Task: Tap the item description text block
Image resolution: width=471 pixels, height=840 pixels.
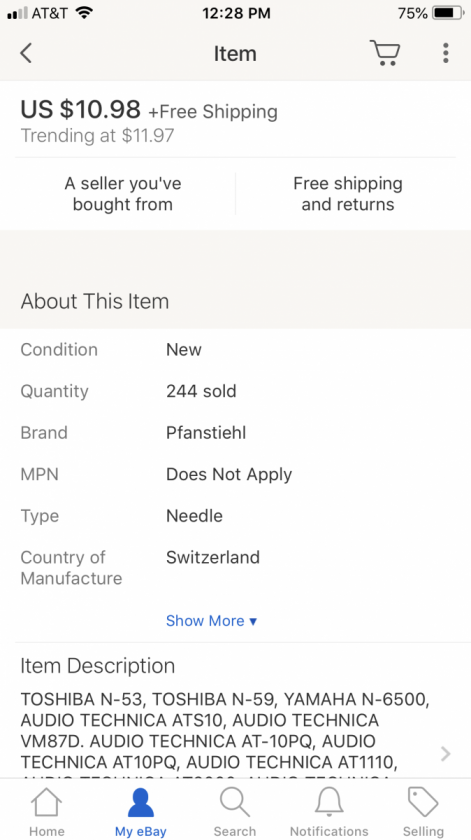Action: (225, 736)
